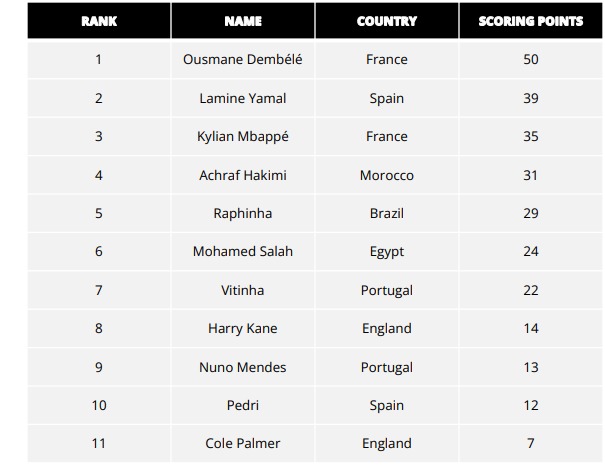
Task: Select the Lamine Yamal name cell
Action: (x=243, y=98)
